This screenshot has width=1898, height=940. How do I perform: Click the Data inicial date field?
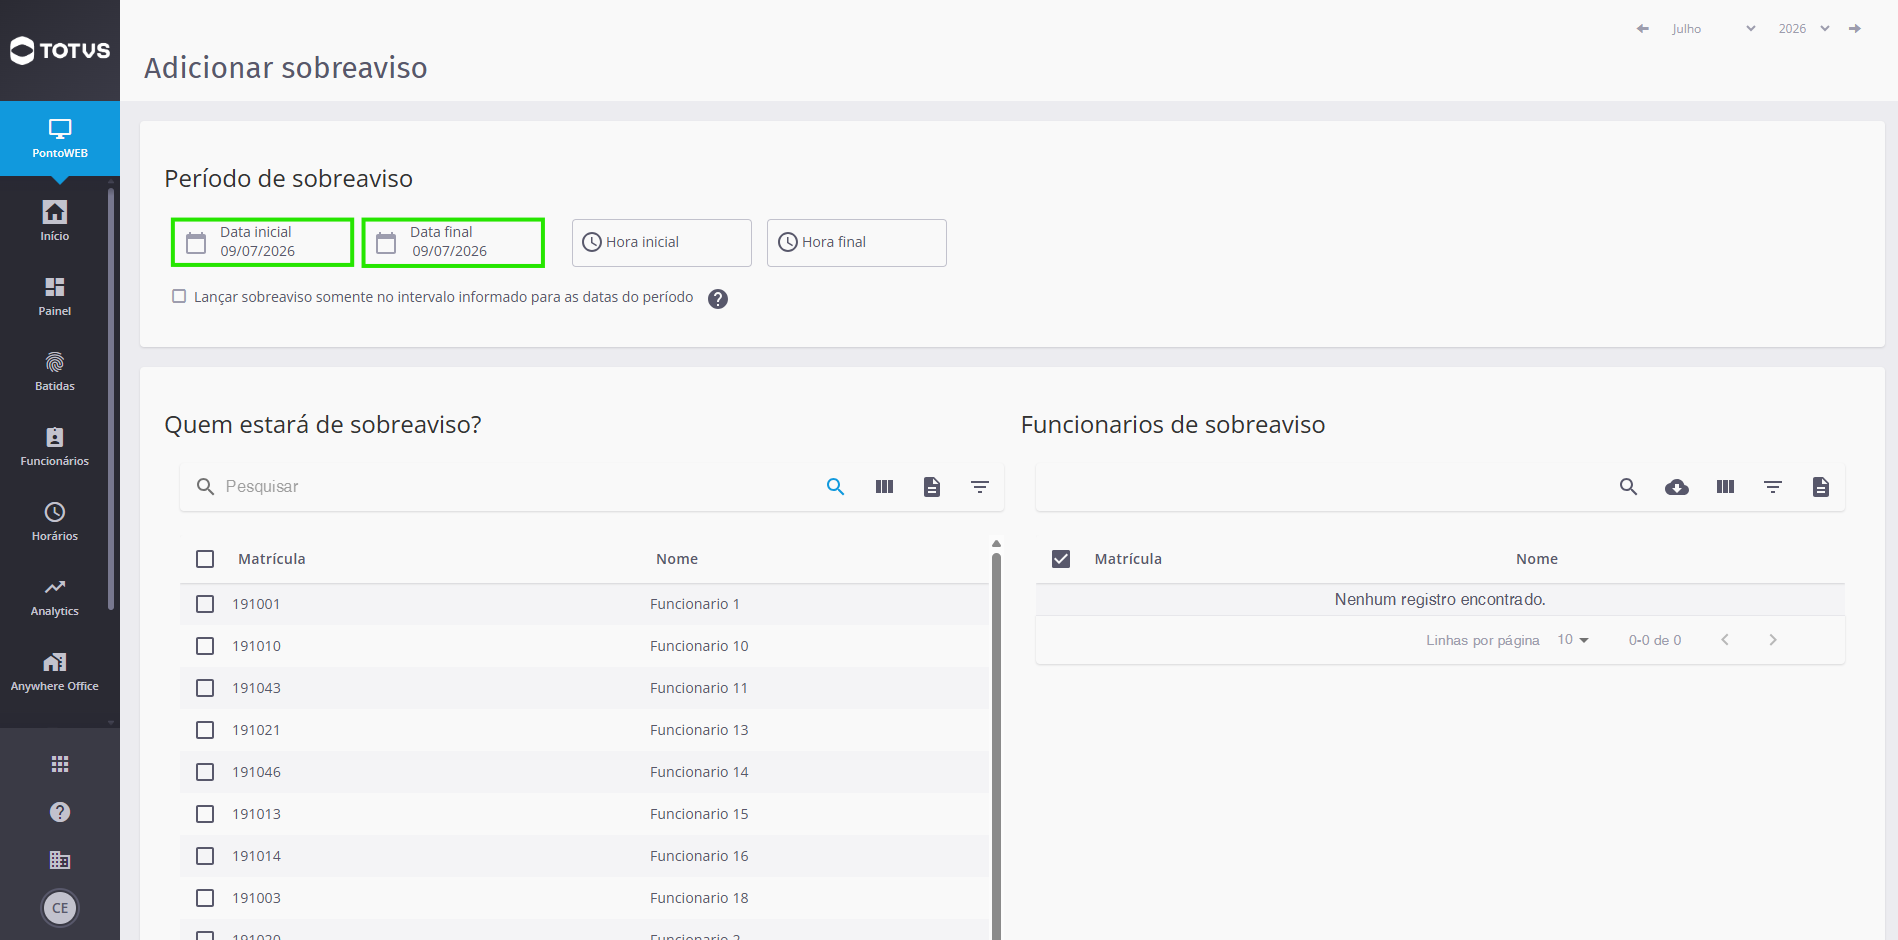pos(263,242)
